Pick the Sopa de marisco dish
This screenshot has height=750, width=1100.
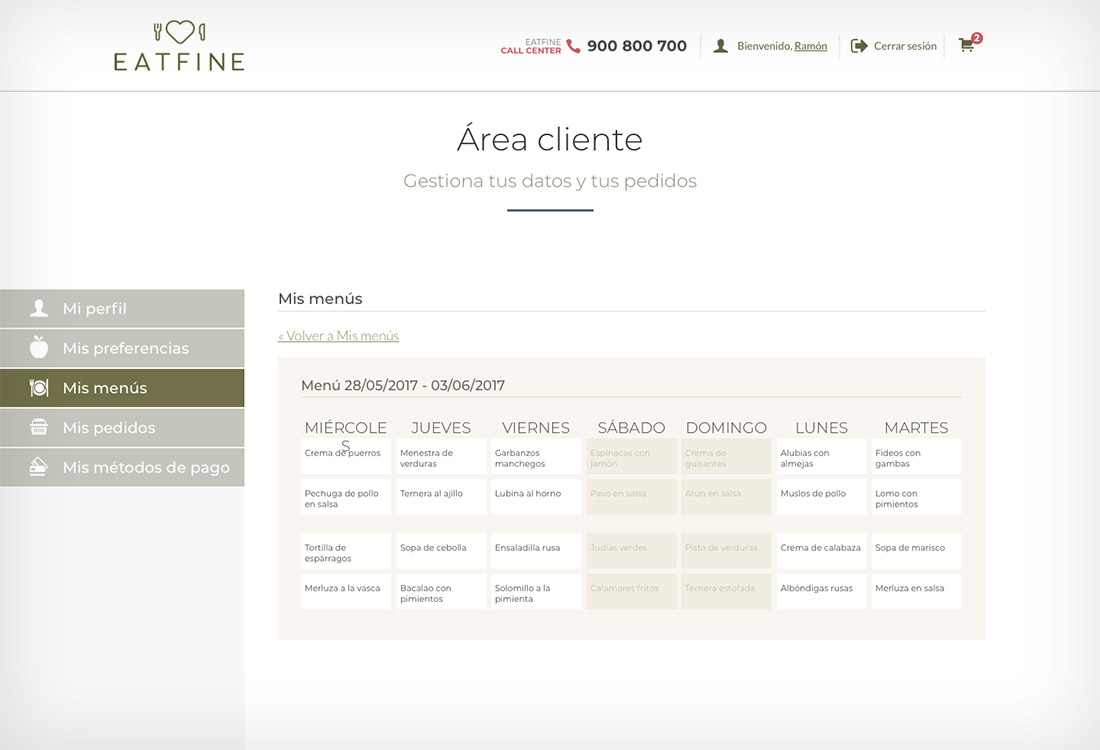point(916,550)
